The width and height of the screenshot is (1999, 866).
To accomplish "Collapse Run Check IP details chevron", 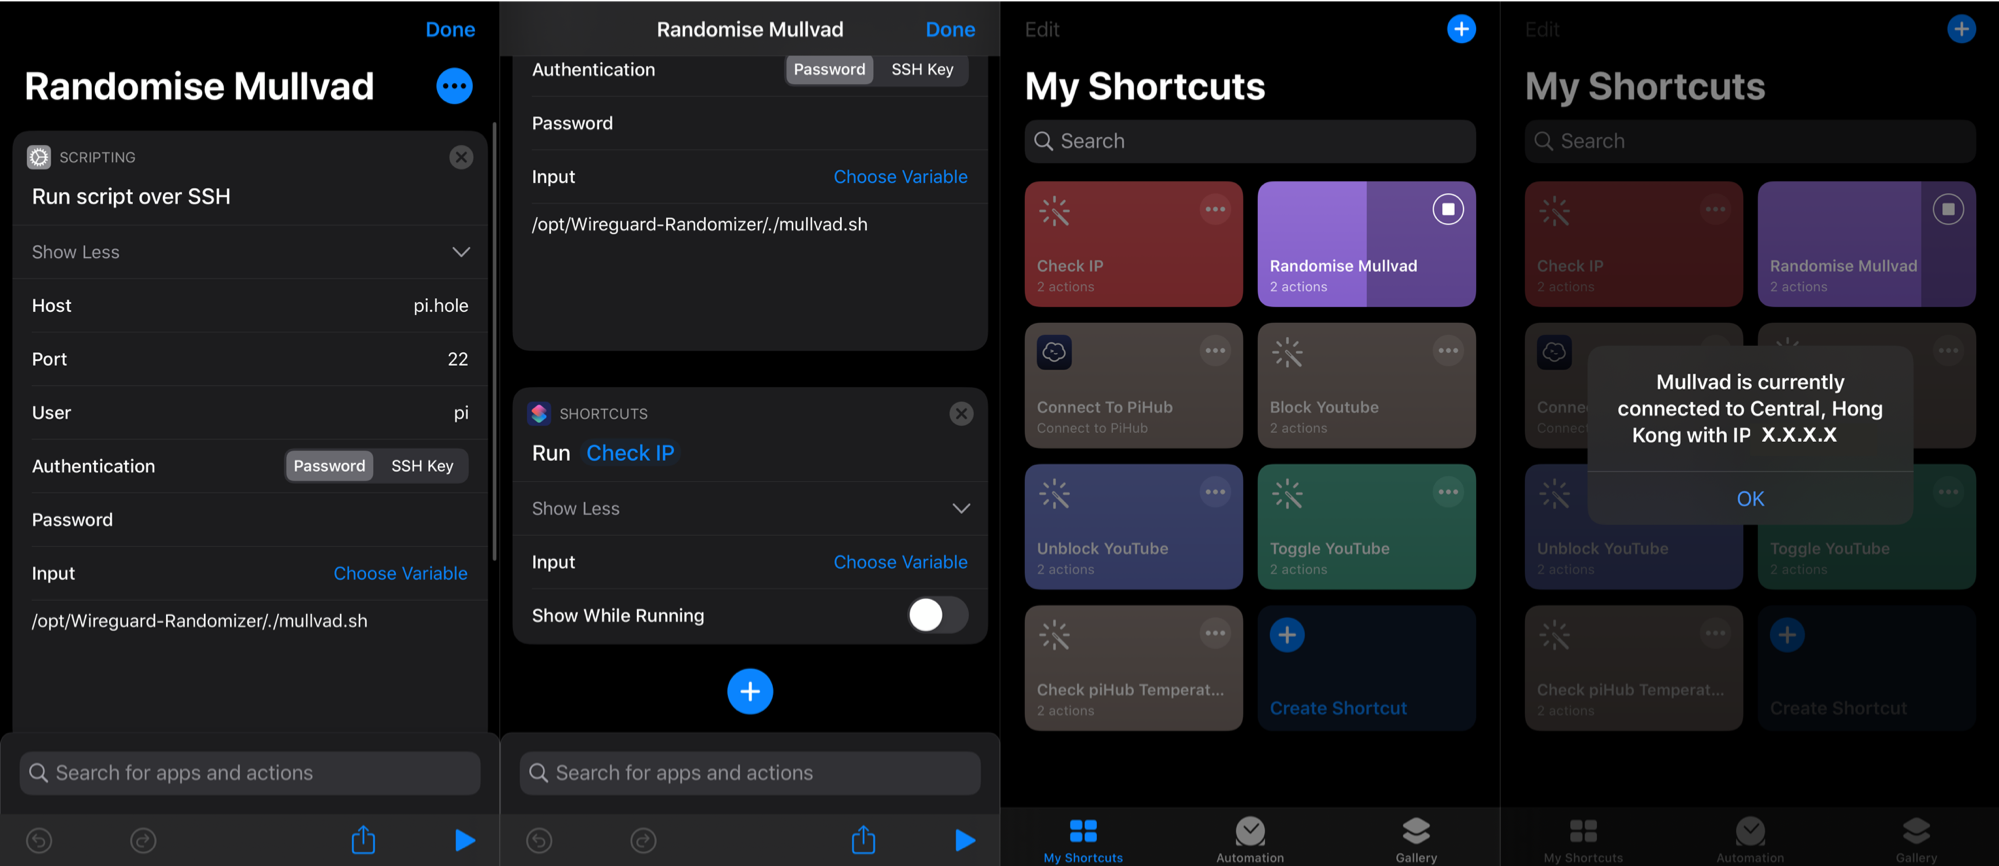I will click(x=961, y=508).
